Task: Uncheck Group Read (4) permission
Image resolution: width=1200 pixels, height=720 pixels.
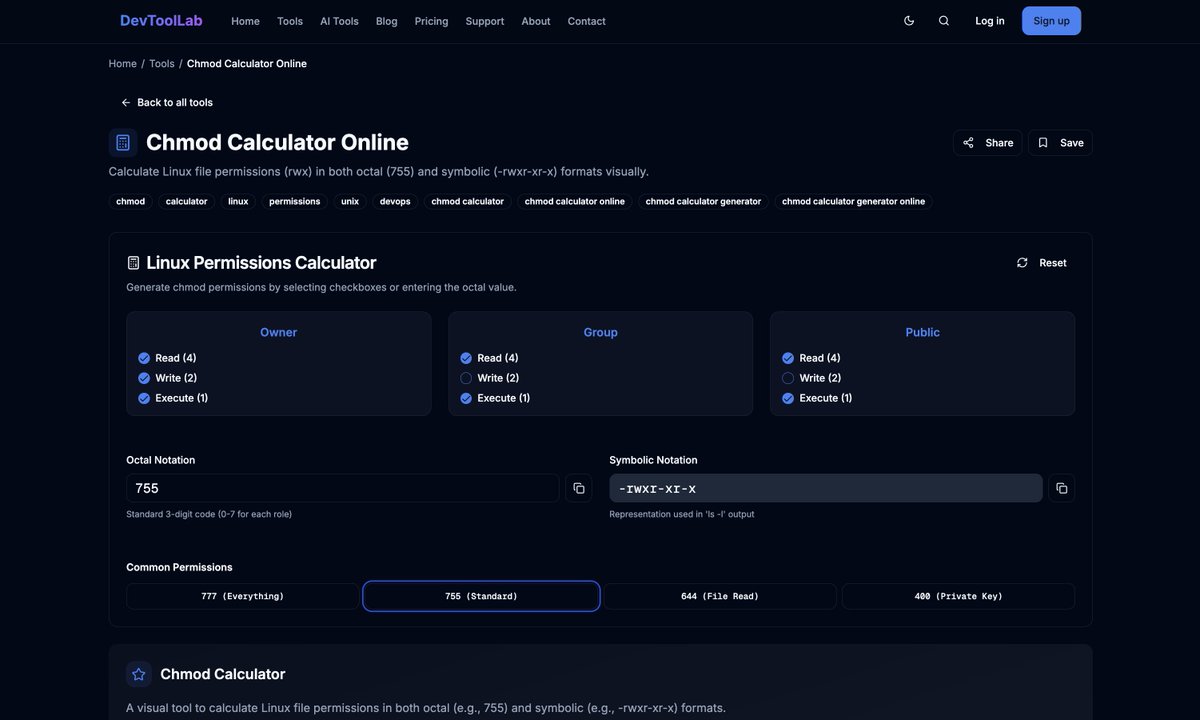Action: [466, 358]
